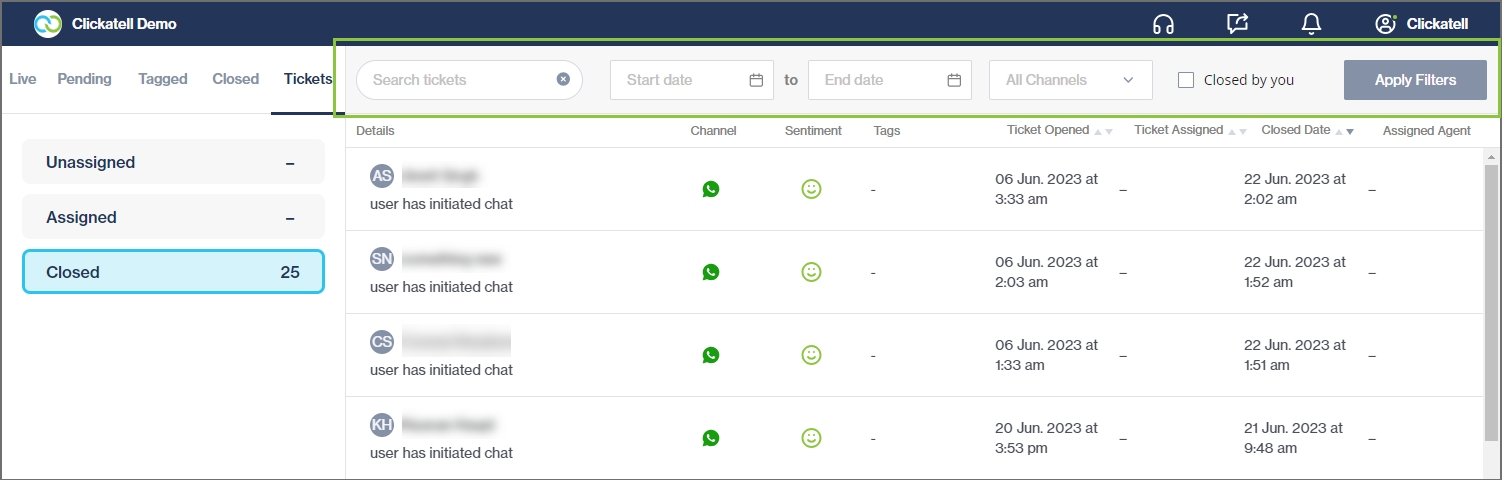Switch to the Tagged tab
This screenshot has height=480, width=1502.
[x=163, y=79]
